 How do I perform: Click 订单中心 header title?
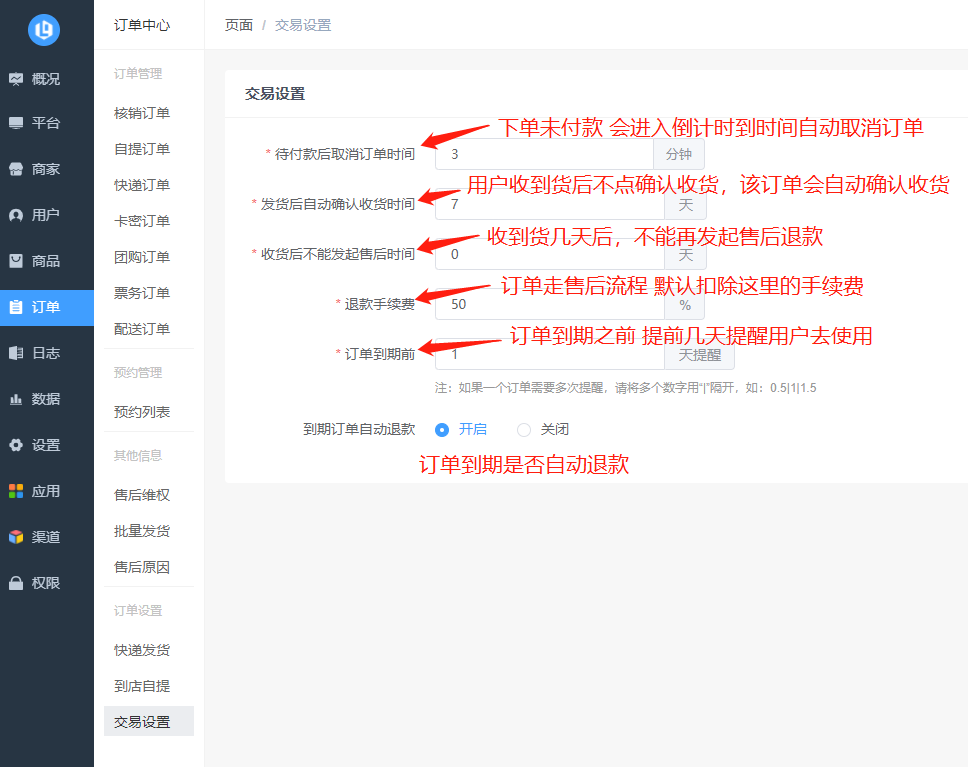[x=142, y=25]
